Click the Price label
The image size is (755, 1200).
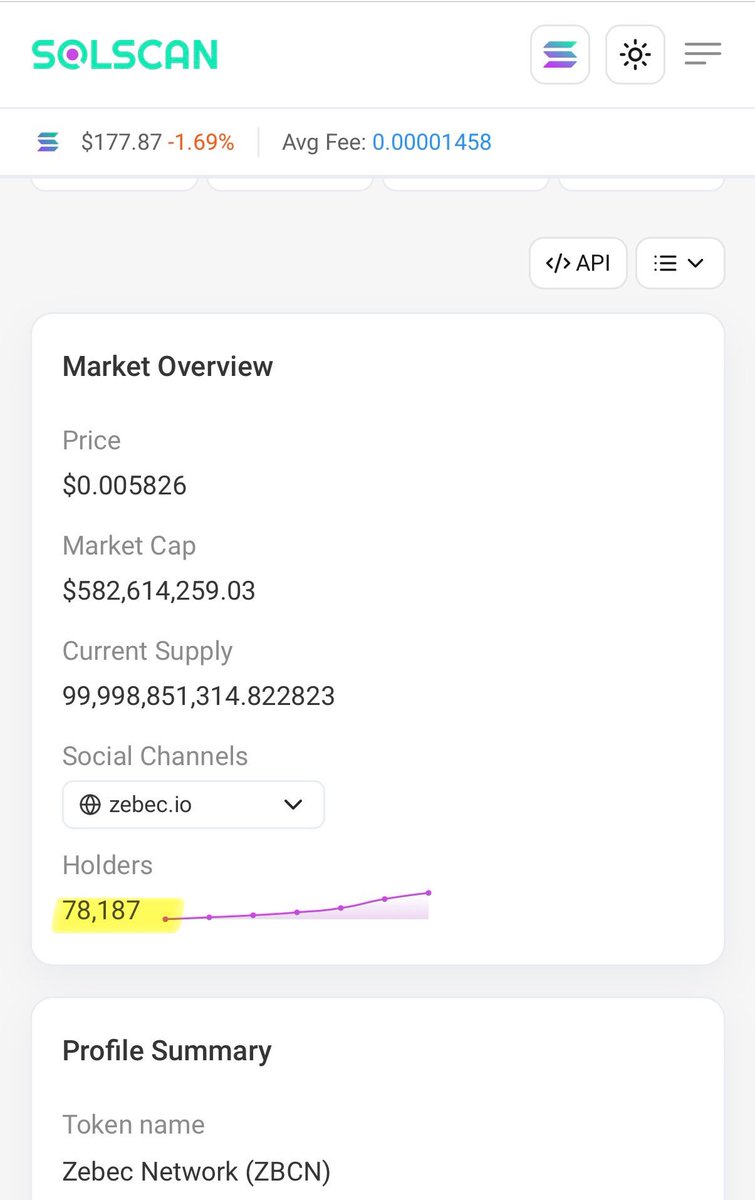pyautogui.click(x=91, y=441)
